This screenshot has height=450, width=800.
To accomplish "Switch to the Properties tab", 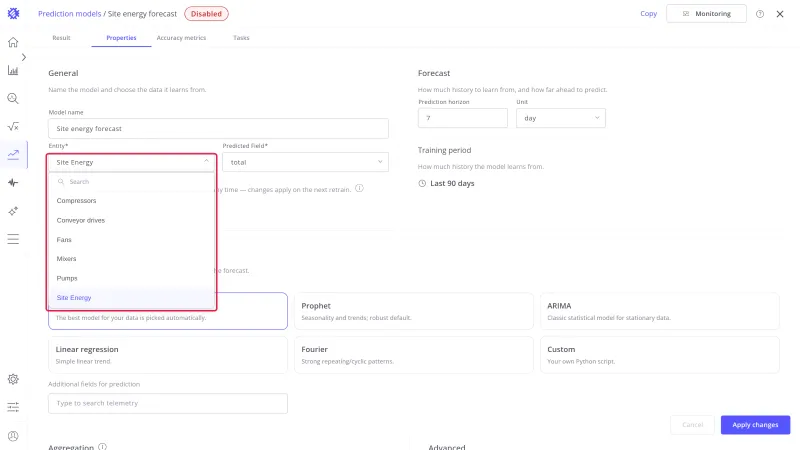I will point(121,38).
